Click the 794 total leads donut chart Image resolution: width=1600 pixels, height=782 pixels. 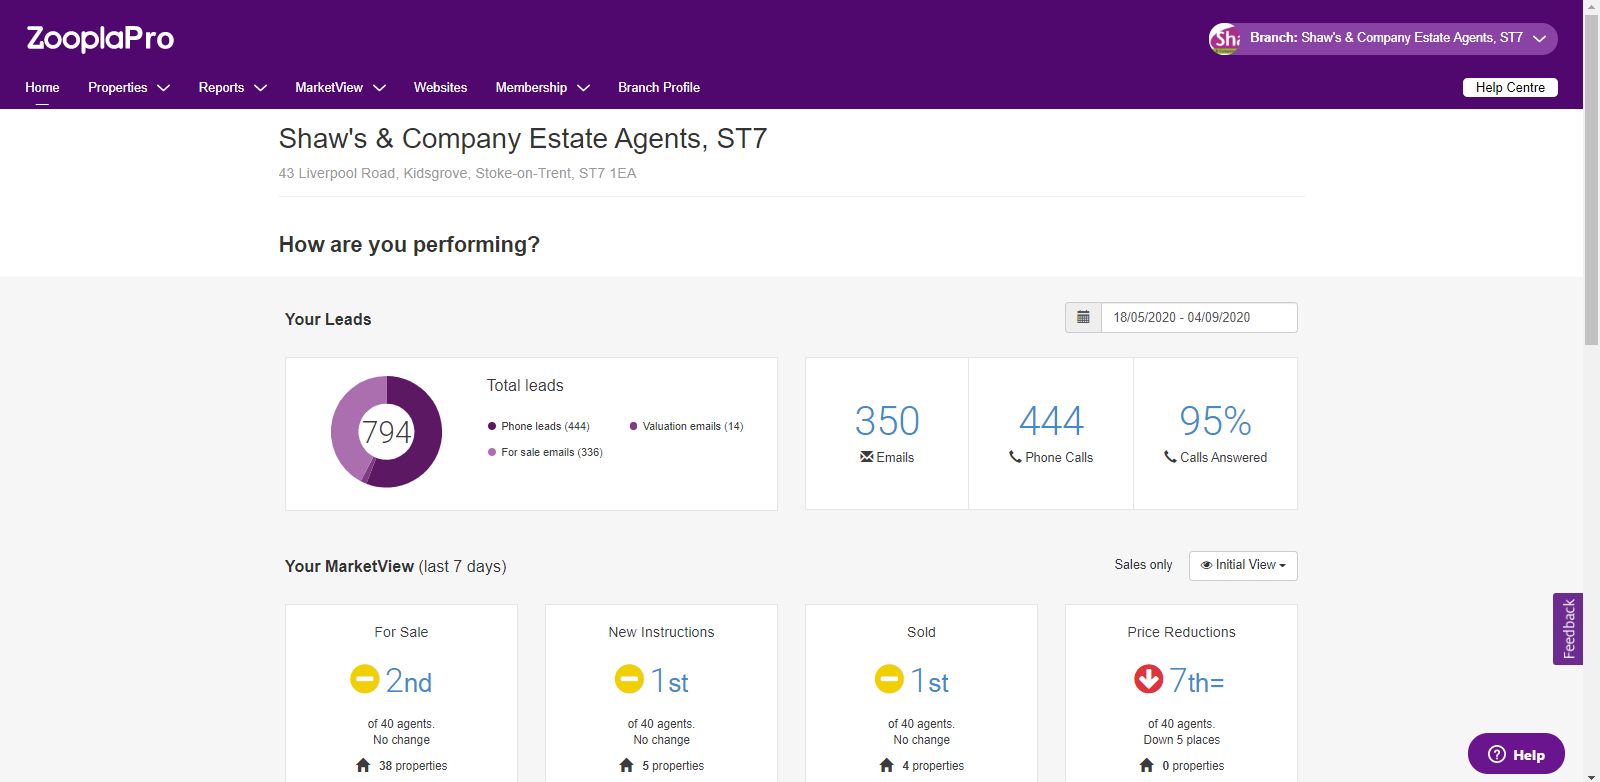pos(386,432)
